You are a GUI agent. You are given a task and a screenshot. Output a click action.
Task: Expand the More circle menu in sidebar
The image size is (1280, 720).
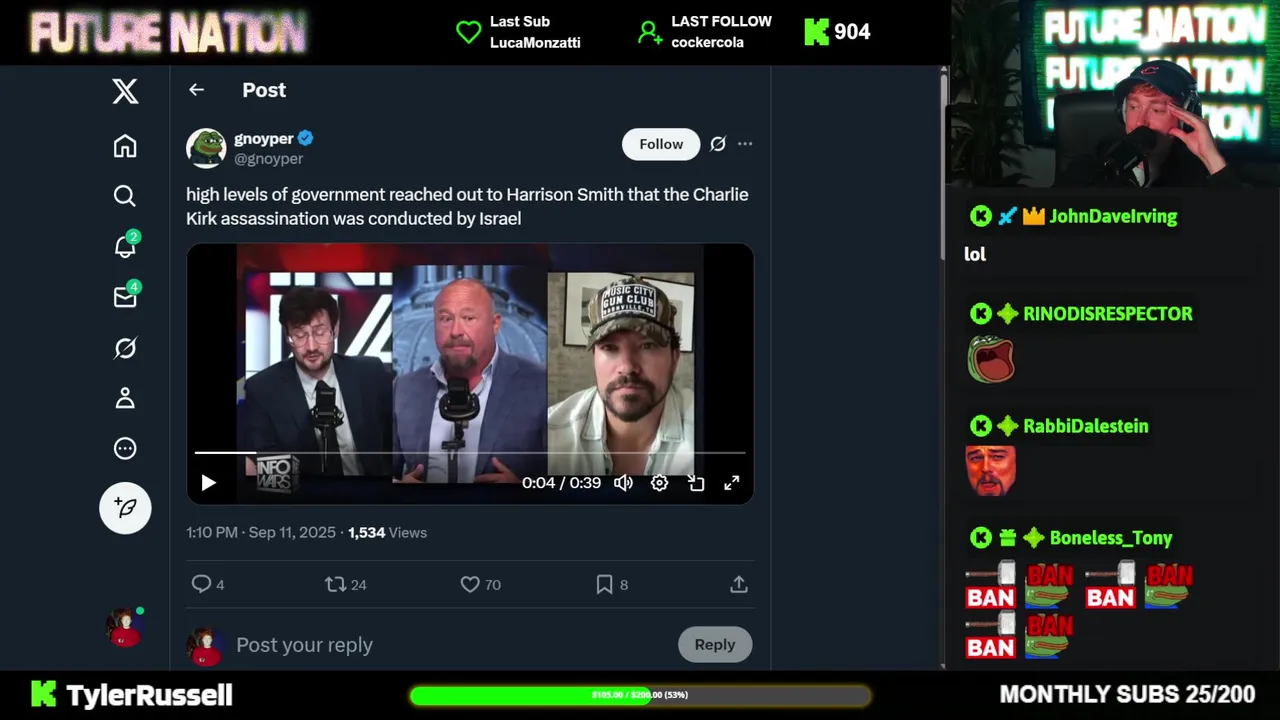(x=125, y=448)
